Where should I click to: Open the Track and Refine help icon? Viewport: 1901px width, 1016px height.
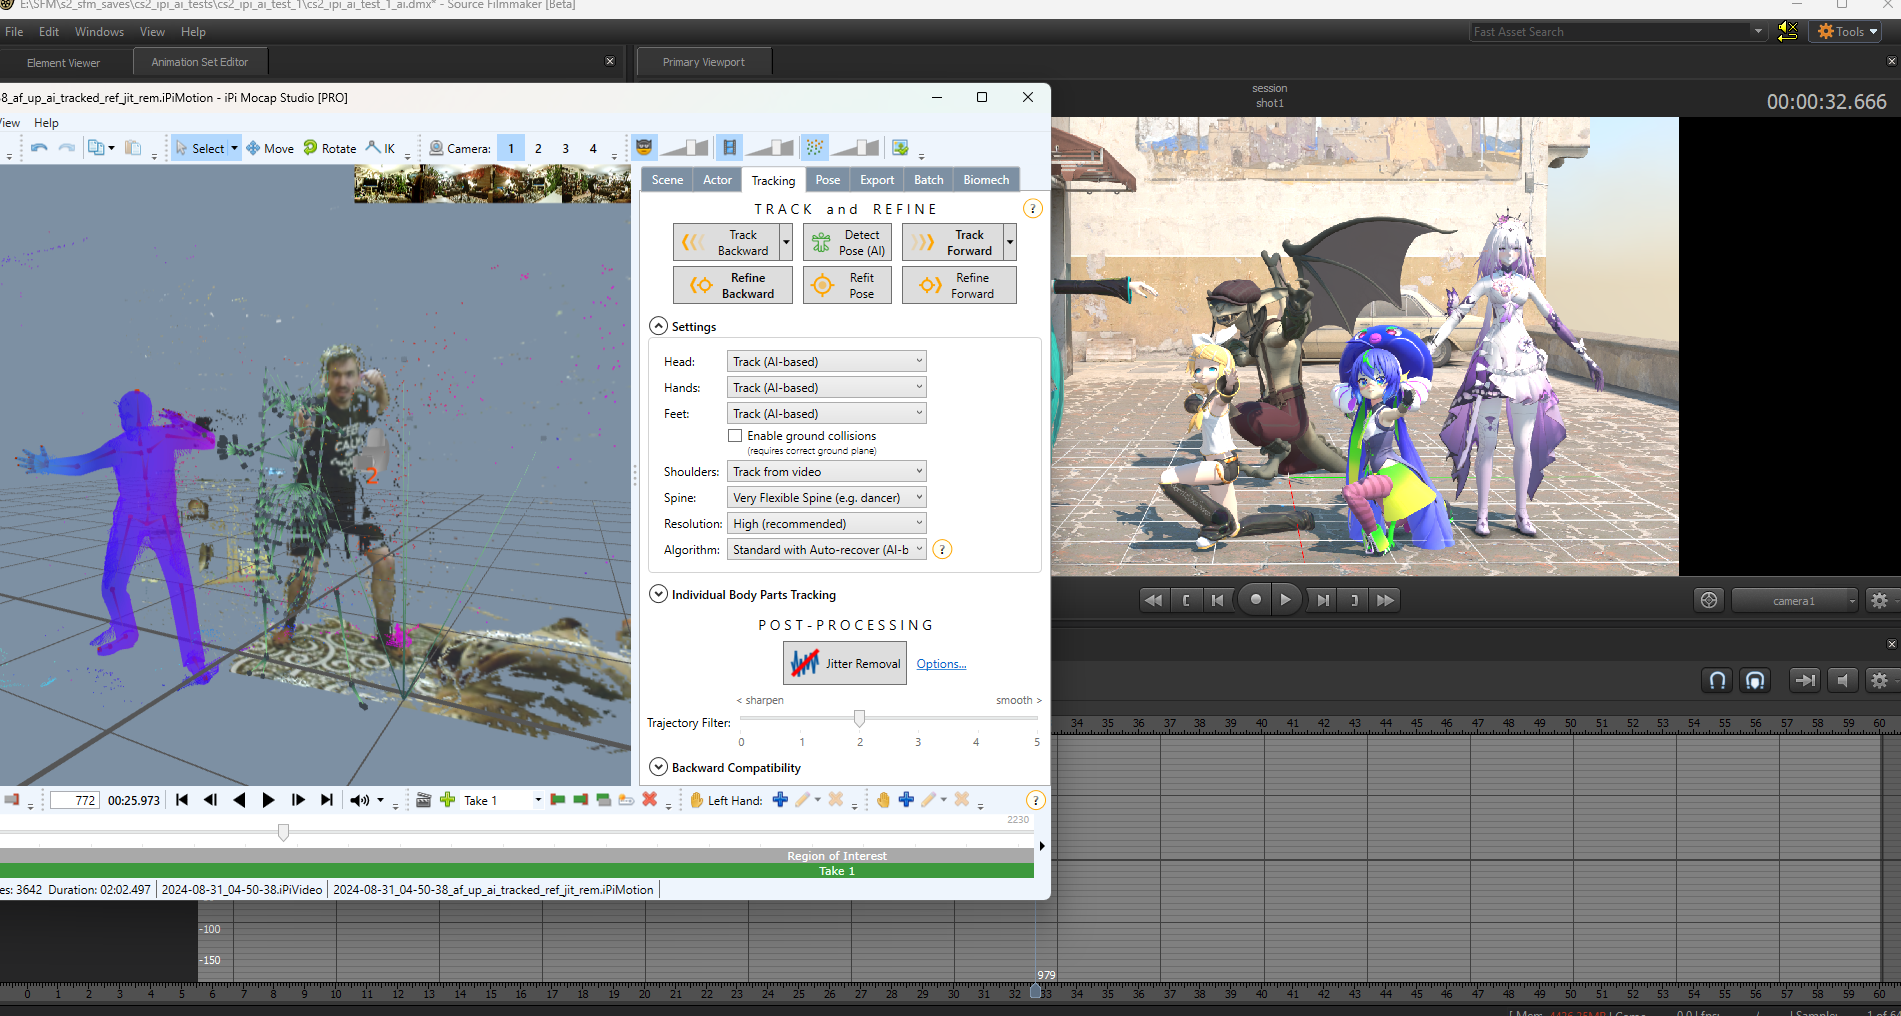coord(1033,209)
